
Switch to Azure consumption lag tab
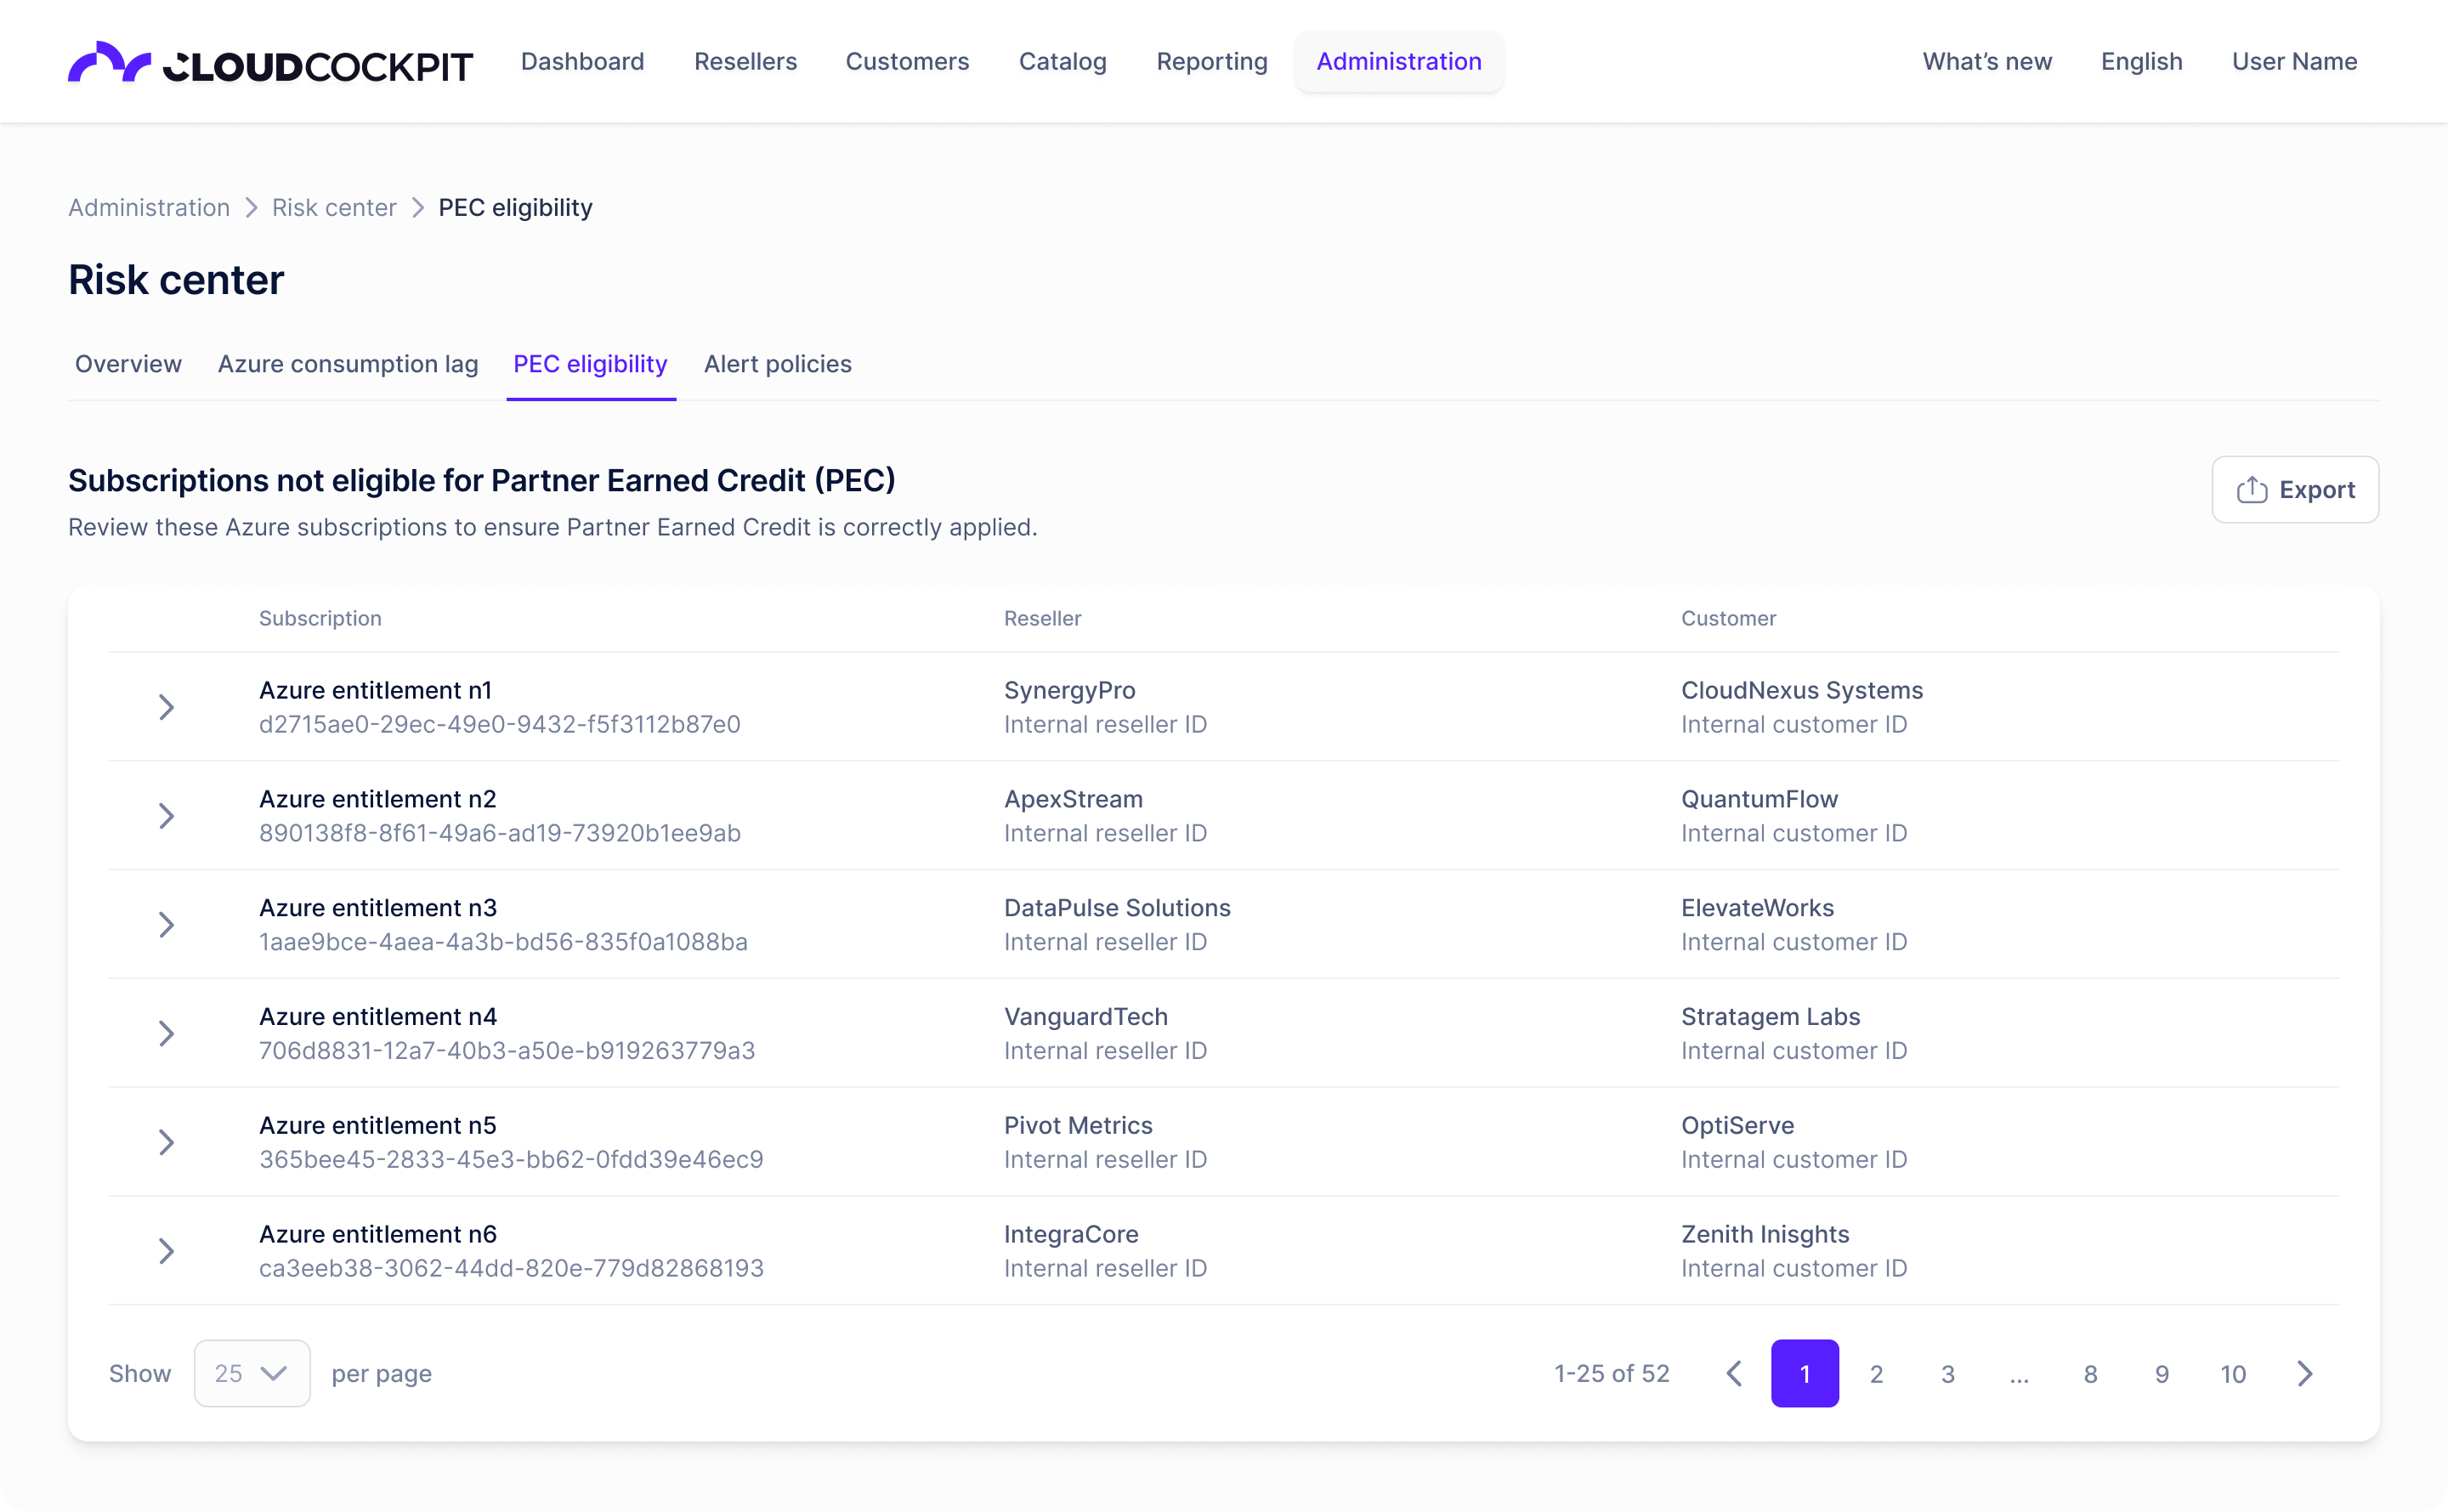click(348, 364)
